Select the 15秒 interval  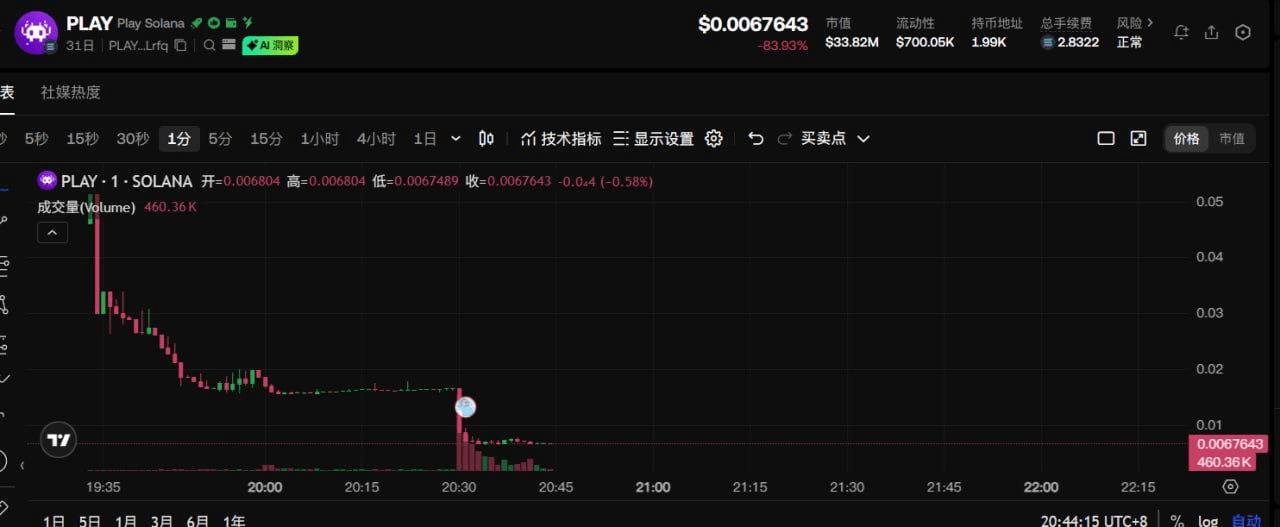point(83,139)
